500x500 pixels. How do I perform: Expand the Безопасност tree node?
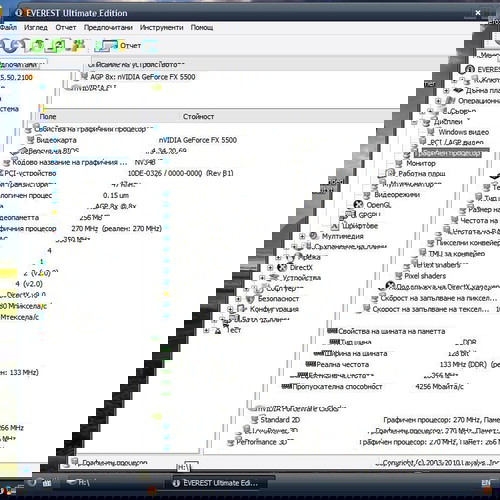pyautogui.click(x=238, y=299)
